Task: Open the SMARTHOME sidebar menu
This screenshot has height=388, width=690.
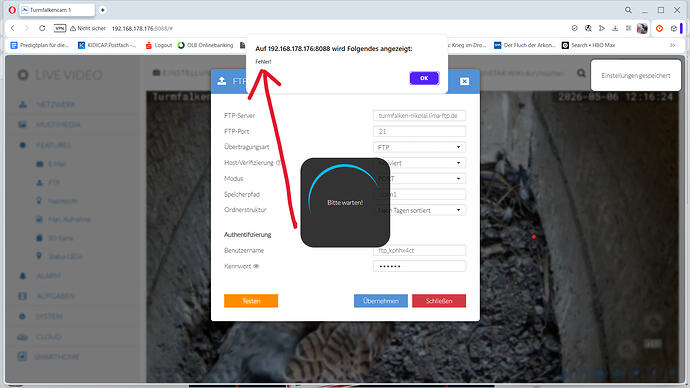Action: click(57, 357)
